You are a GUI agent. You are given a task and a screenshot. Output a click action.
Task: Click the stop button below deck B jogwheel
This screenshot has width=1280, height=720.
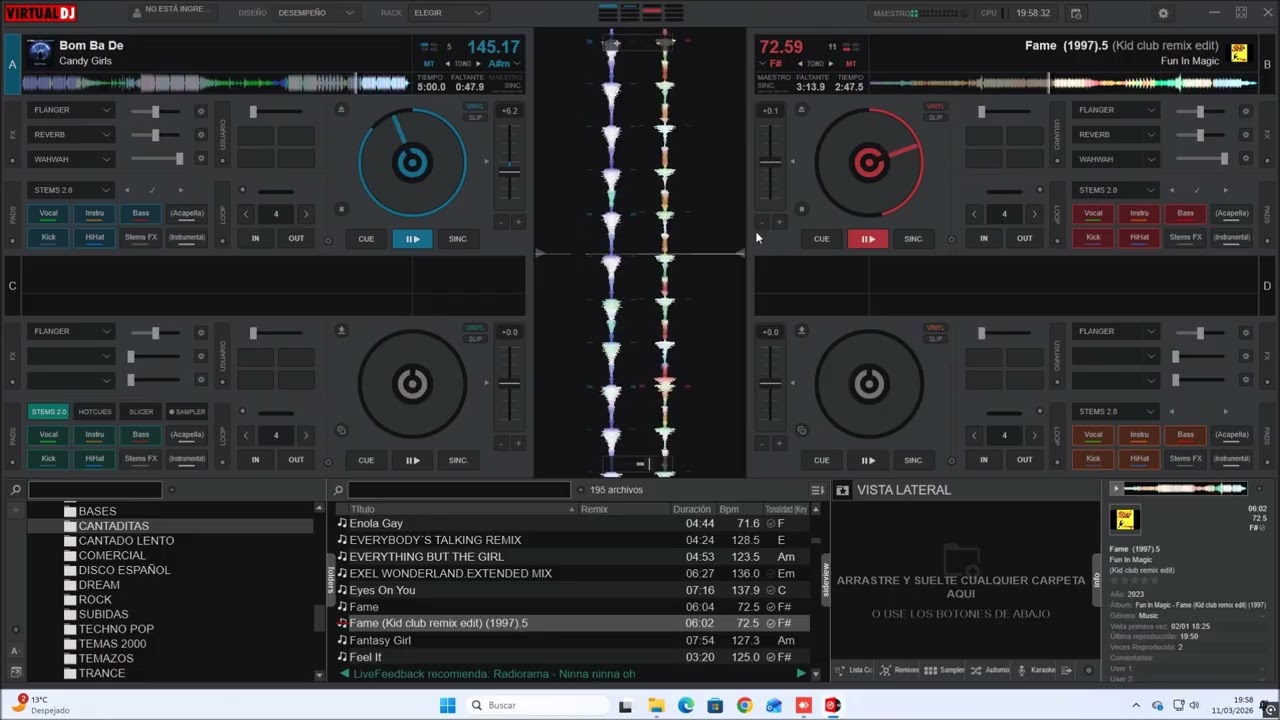pos(801,209)
